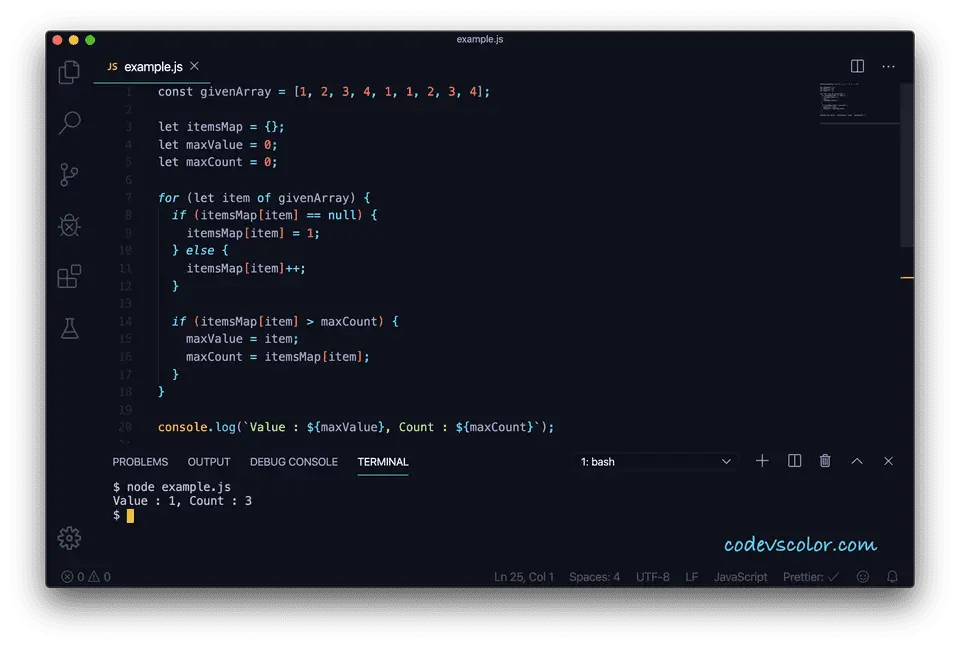Image resolution: width=960 pixels, height=648 pixels.
Task: Kill the terminal with trash icon
Action: tap(824, 461)
